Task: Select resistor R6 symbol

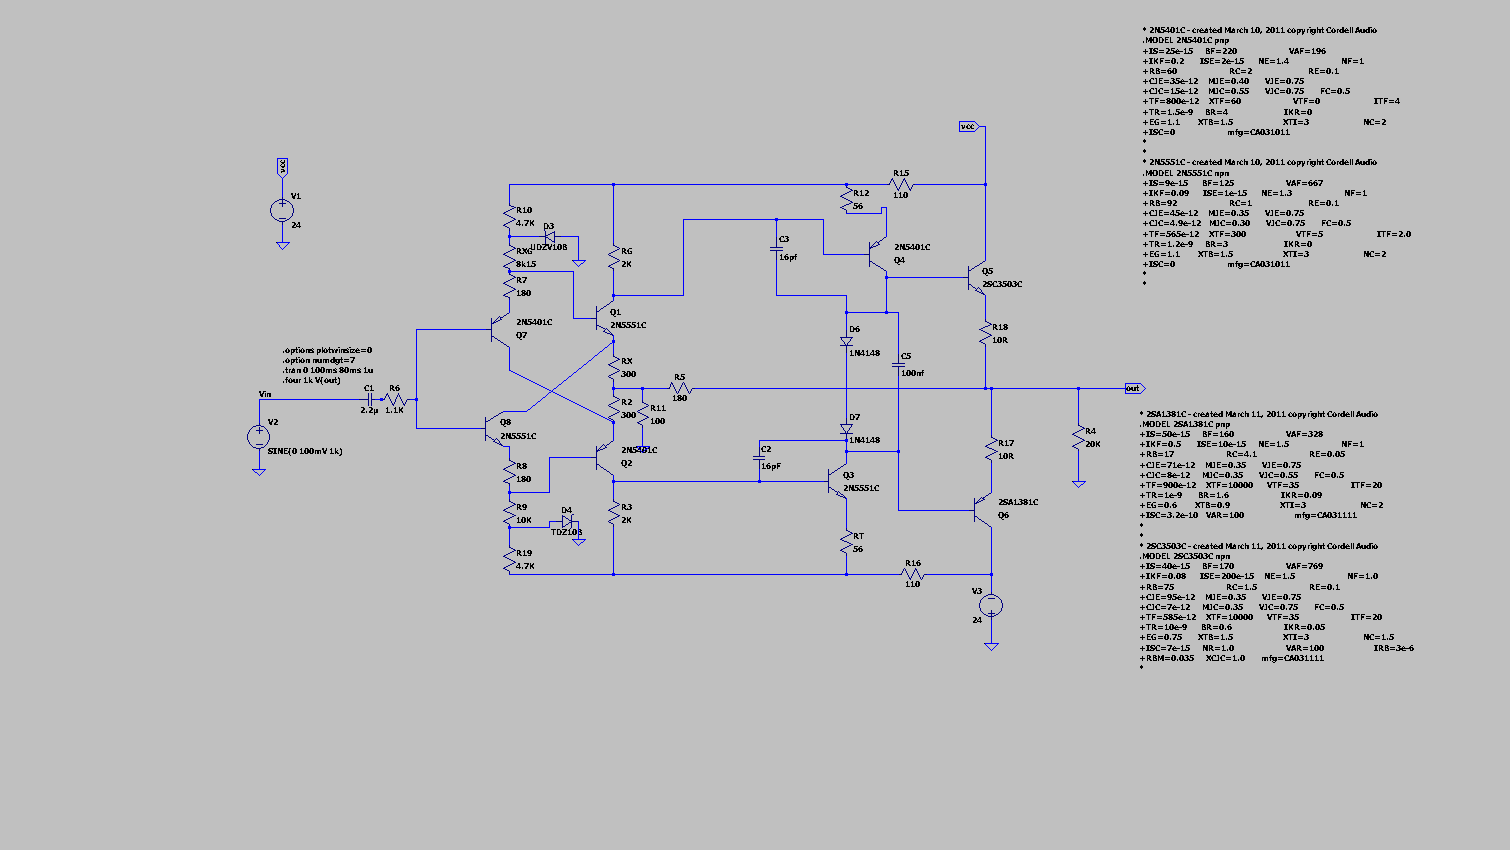Action: pos(396,398)
